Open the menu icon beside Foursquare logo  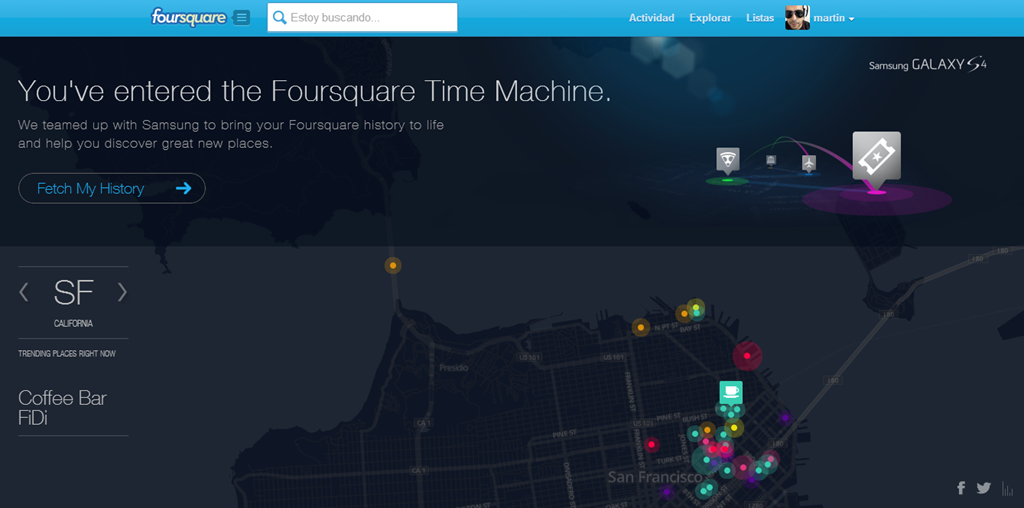242,18
